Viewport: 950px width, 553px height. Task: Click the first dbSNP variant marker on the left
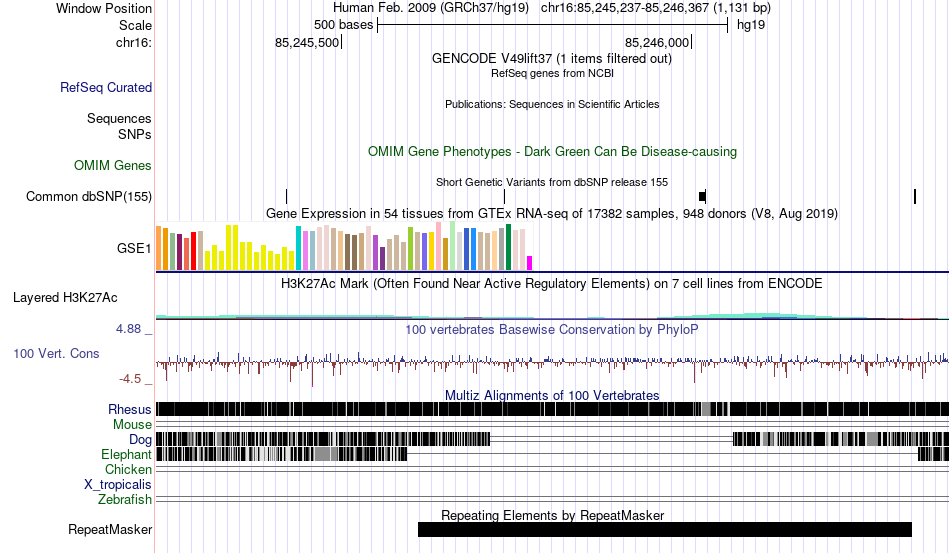pos(287,196)
